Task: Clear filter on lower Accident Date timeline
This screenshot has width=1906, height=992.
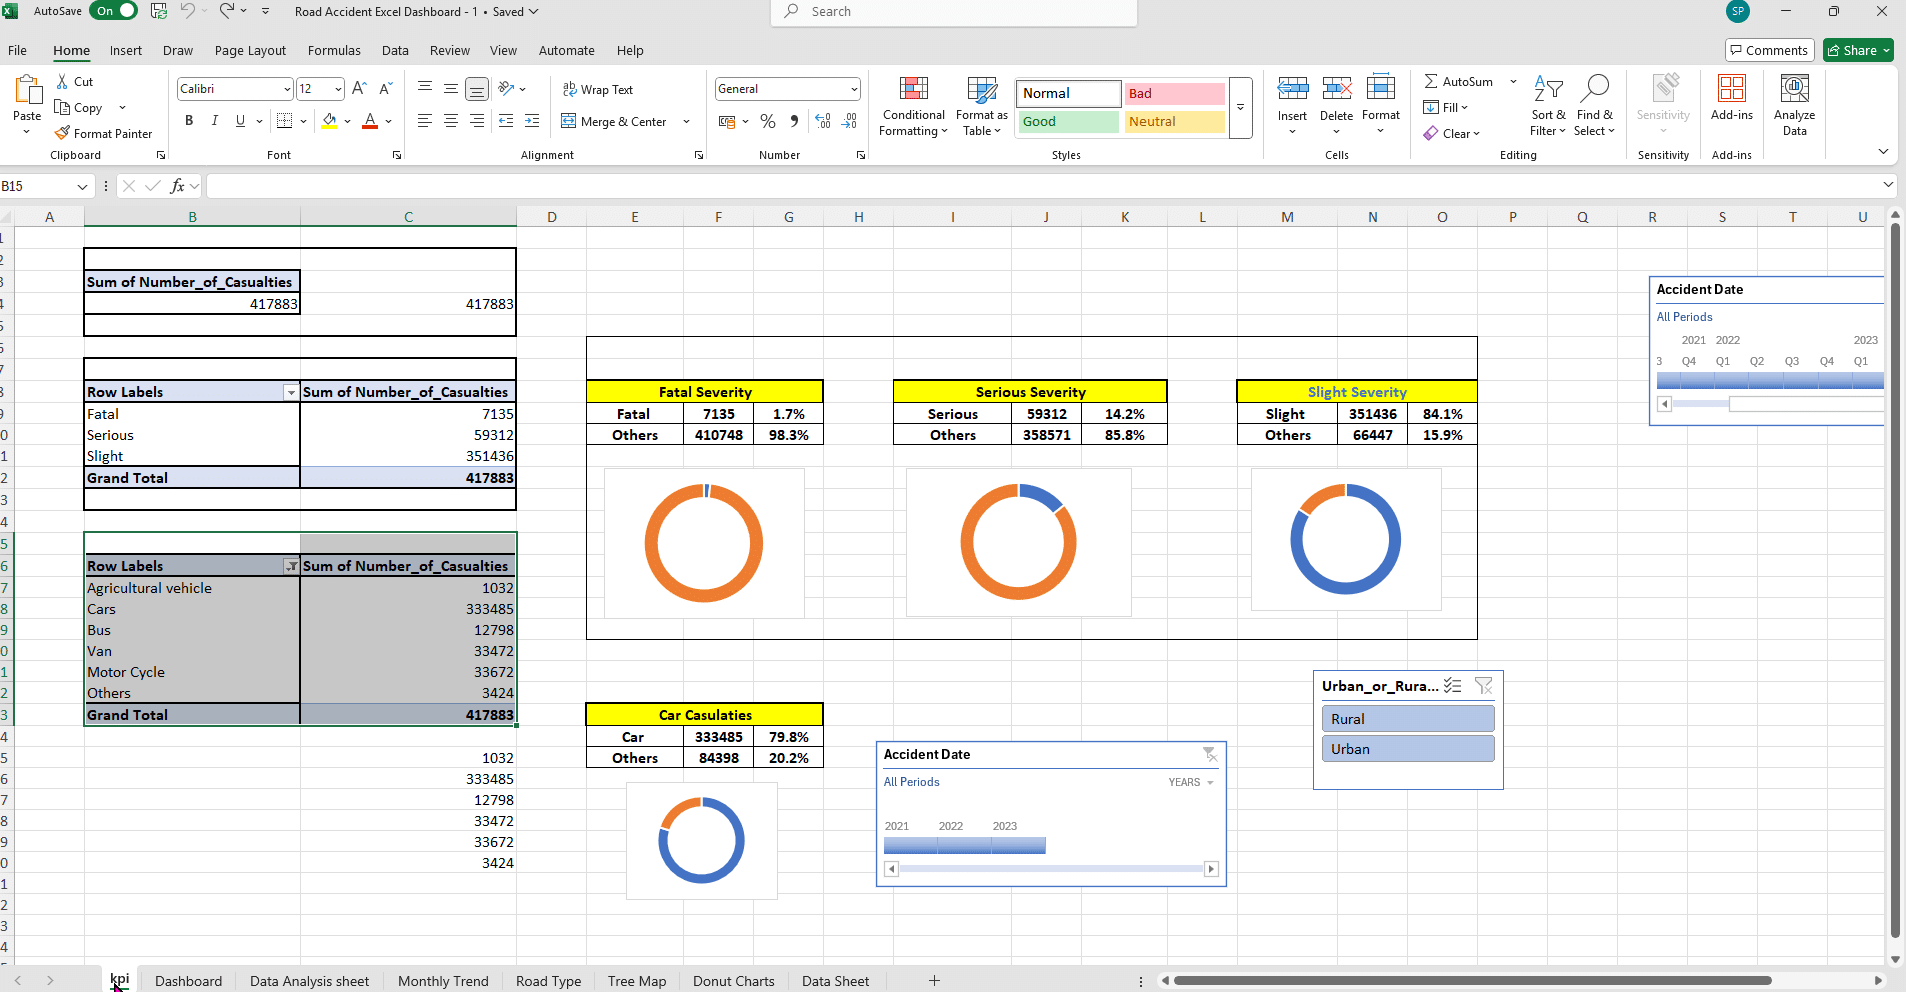Action: pyautogui.click(x=1209, y=755)
